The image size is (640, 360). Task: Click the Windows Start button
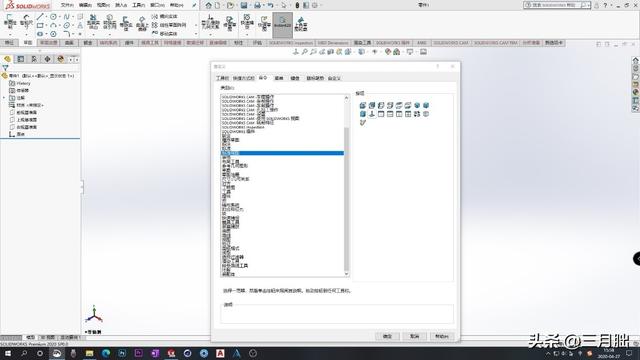(8, 353)
